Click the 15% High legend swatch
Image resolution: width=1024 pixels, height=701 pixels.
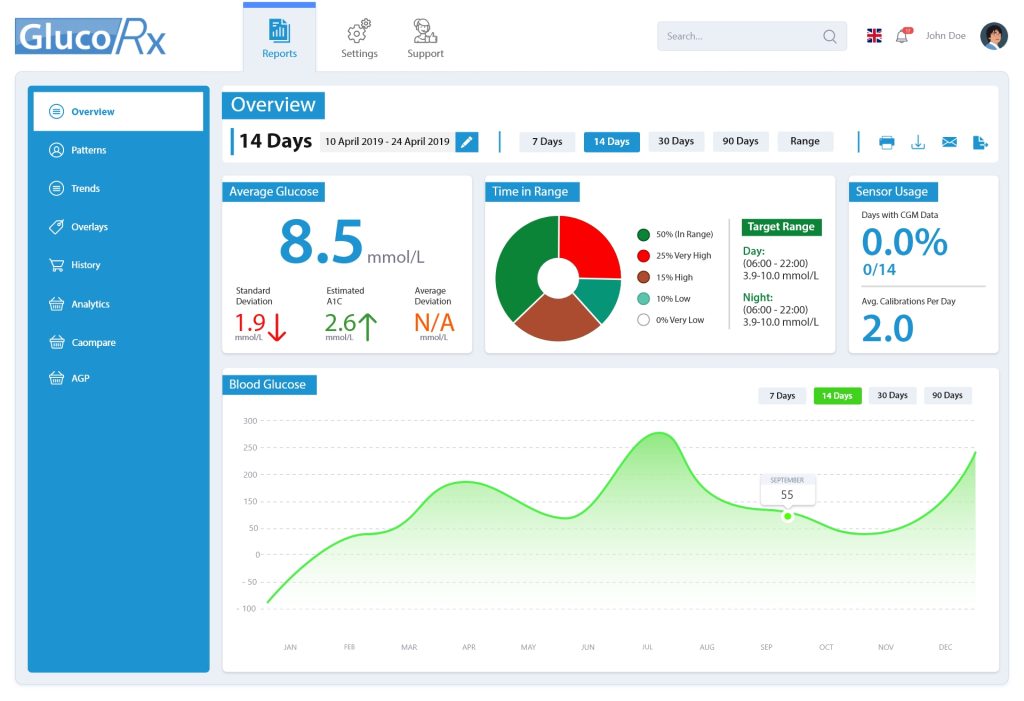coord(643,278)
